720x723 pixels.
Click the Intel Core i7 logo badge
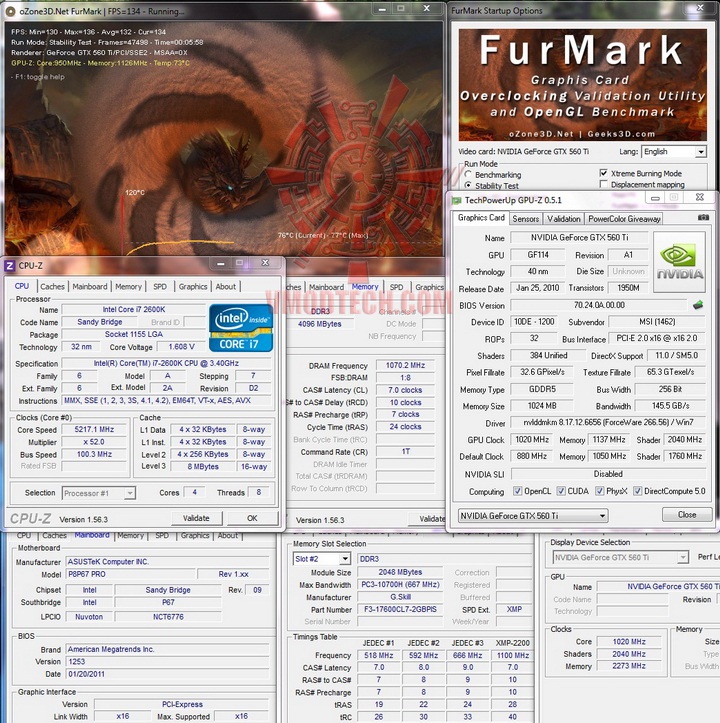click(240, 328)
